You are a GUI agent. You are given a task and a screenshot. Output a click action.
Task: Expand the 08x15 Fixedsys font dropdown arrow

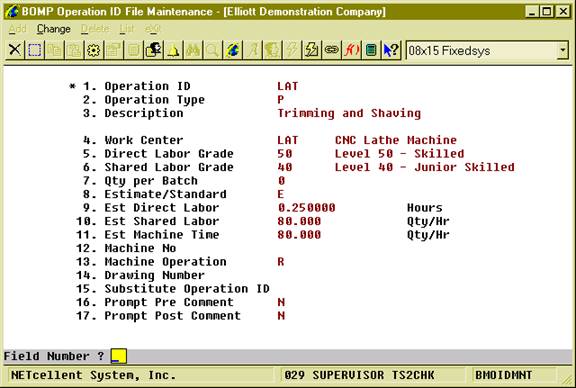pyautogui.click(x=562, y=51)
